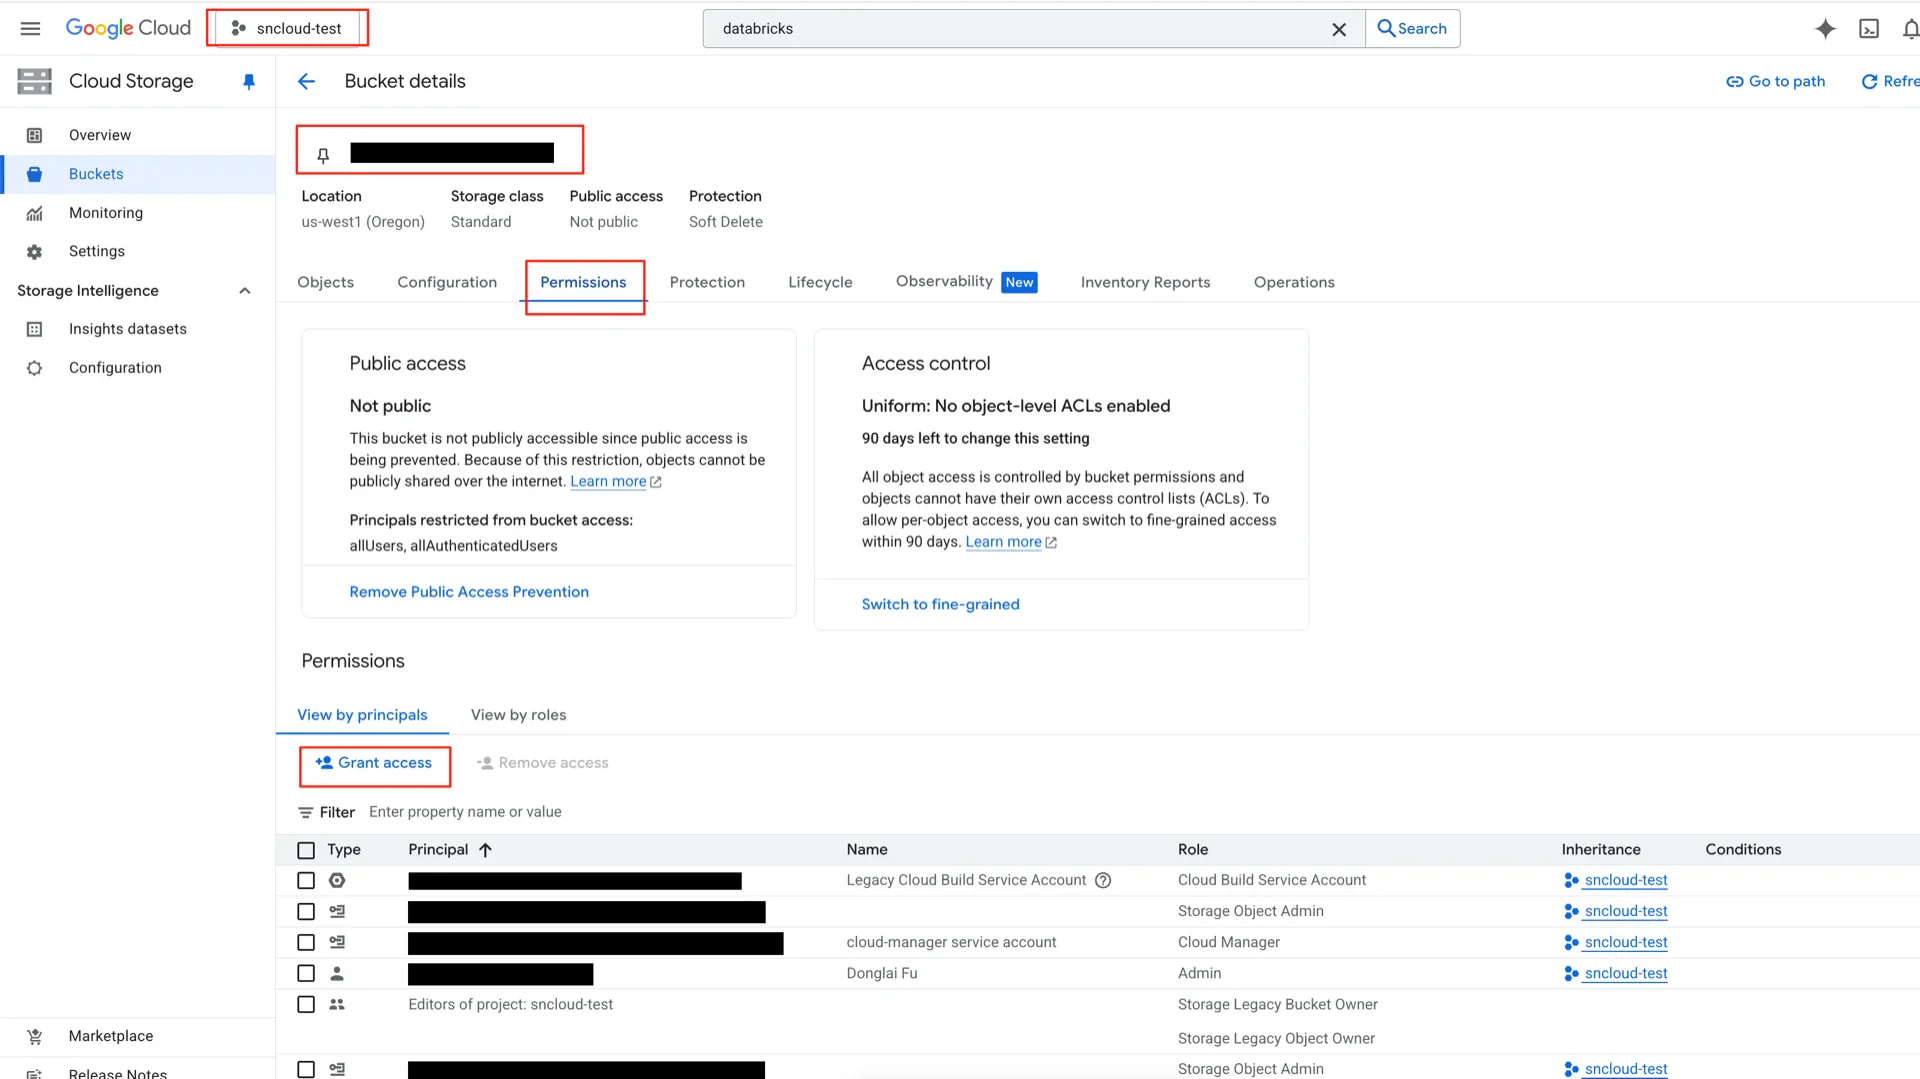Click the Monitoring chart icon

34,213
